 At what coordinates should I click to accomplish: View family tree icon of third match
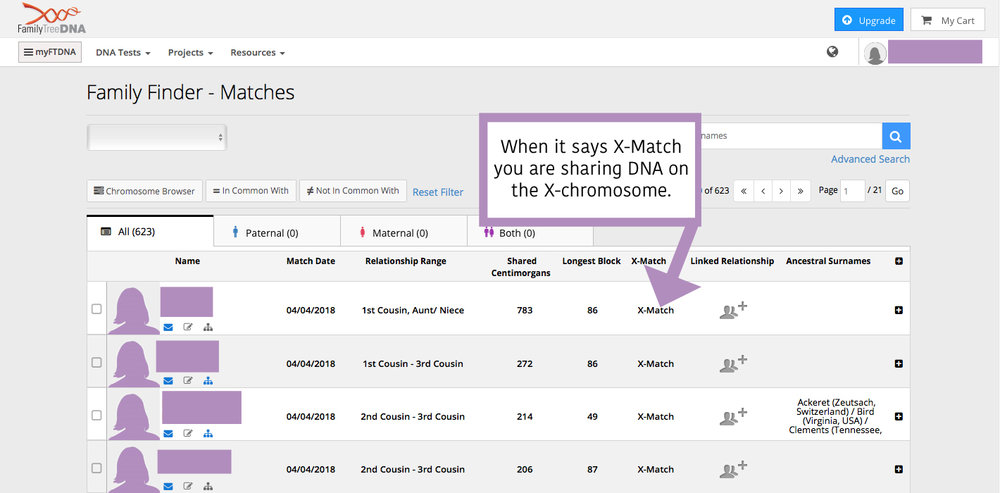coord(208,434)
